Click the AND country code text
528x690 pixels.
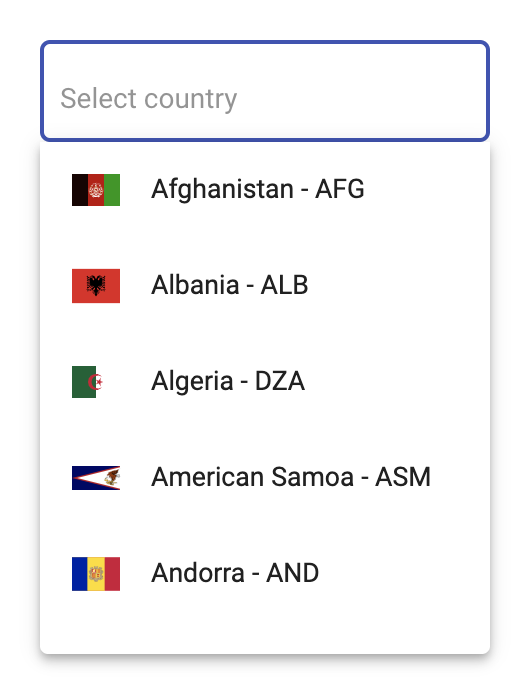click(293, 573)
